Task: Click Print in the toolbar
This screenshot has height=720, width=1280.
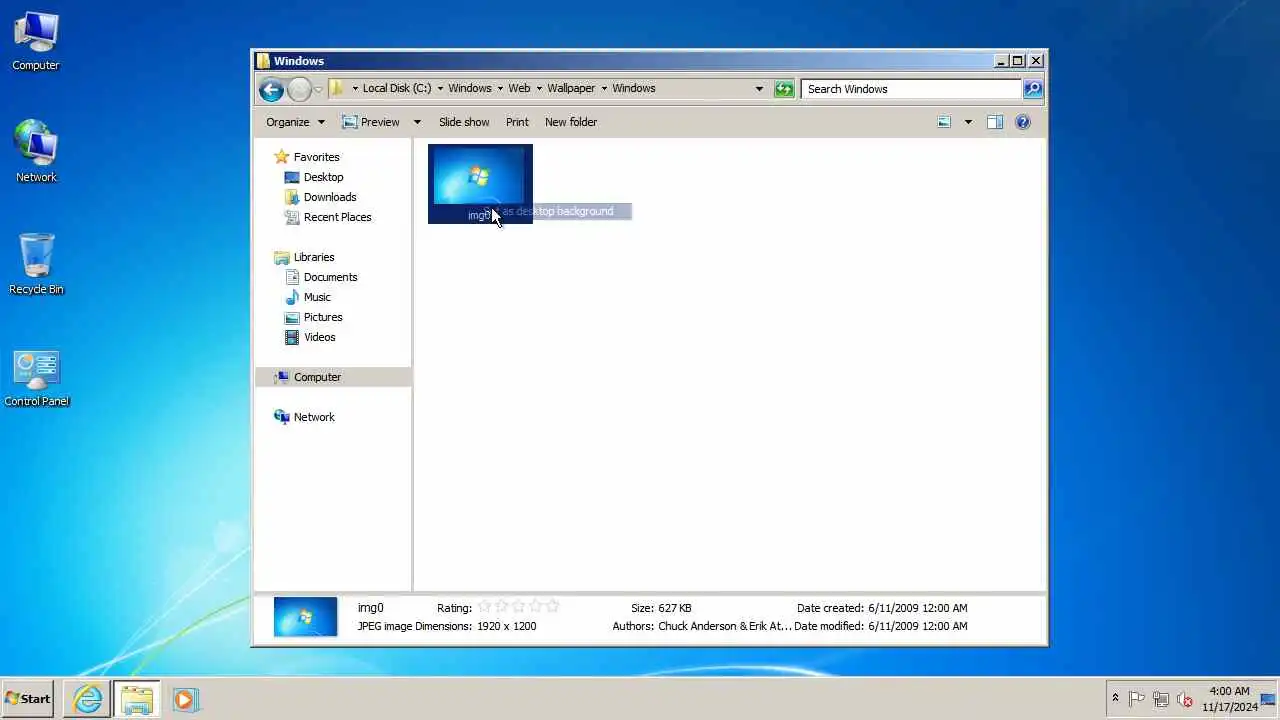Action: pos(517,122)
